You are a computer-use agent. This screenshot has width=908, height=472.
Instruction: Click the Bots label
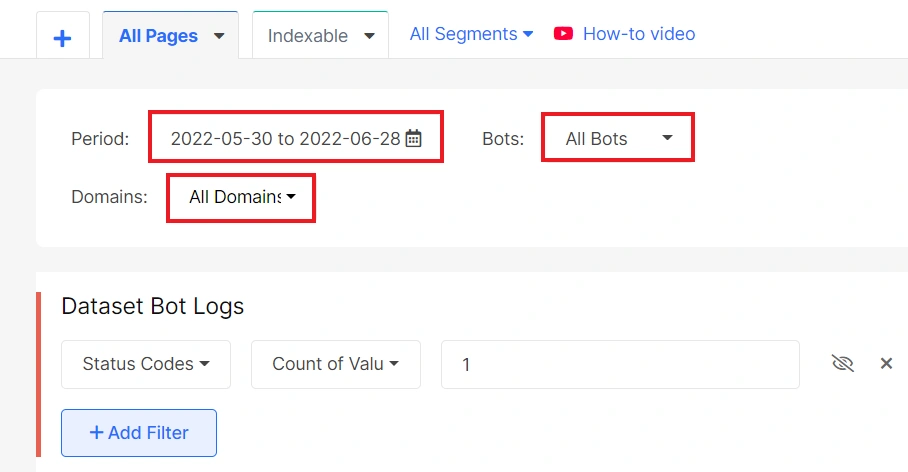[x=503, y=139]
